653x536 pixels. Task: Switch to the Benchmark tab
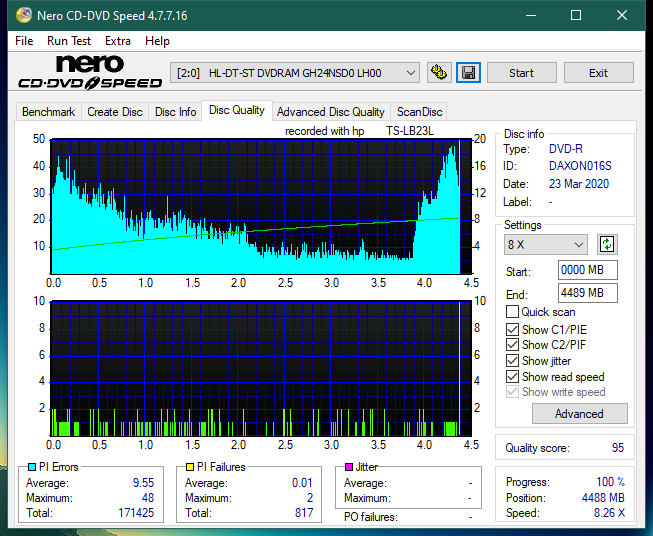[49, 112]
